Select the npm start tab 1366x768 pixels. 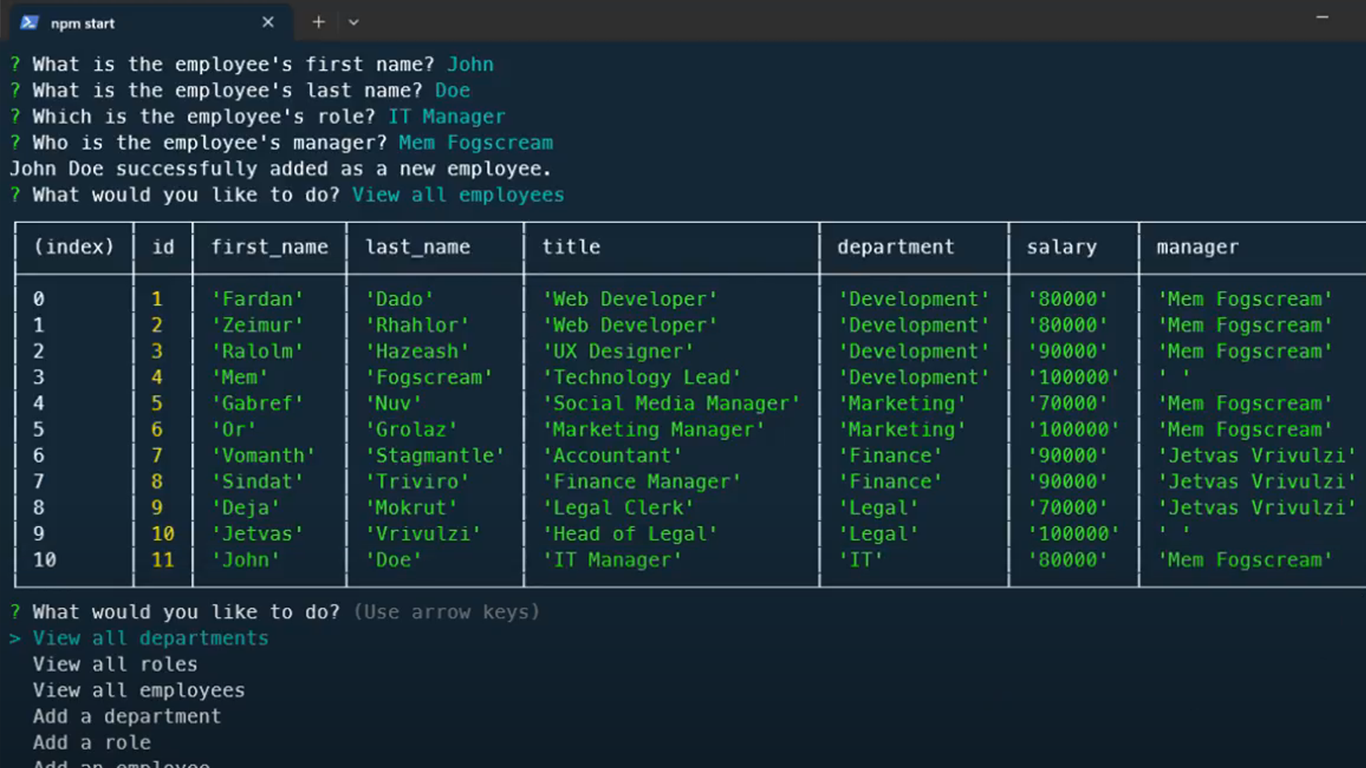pyautogui.click(x=150, y=22)
